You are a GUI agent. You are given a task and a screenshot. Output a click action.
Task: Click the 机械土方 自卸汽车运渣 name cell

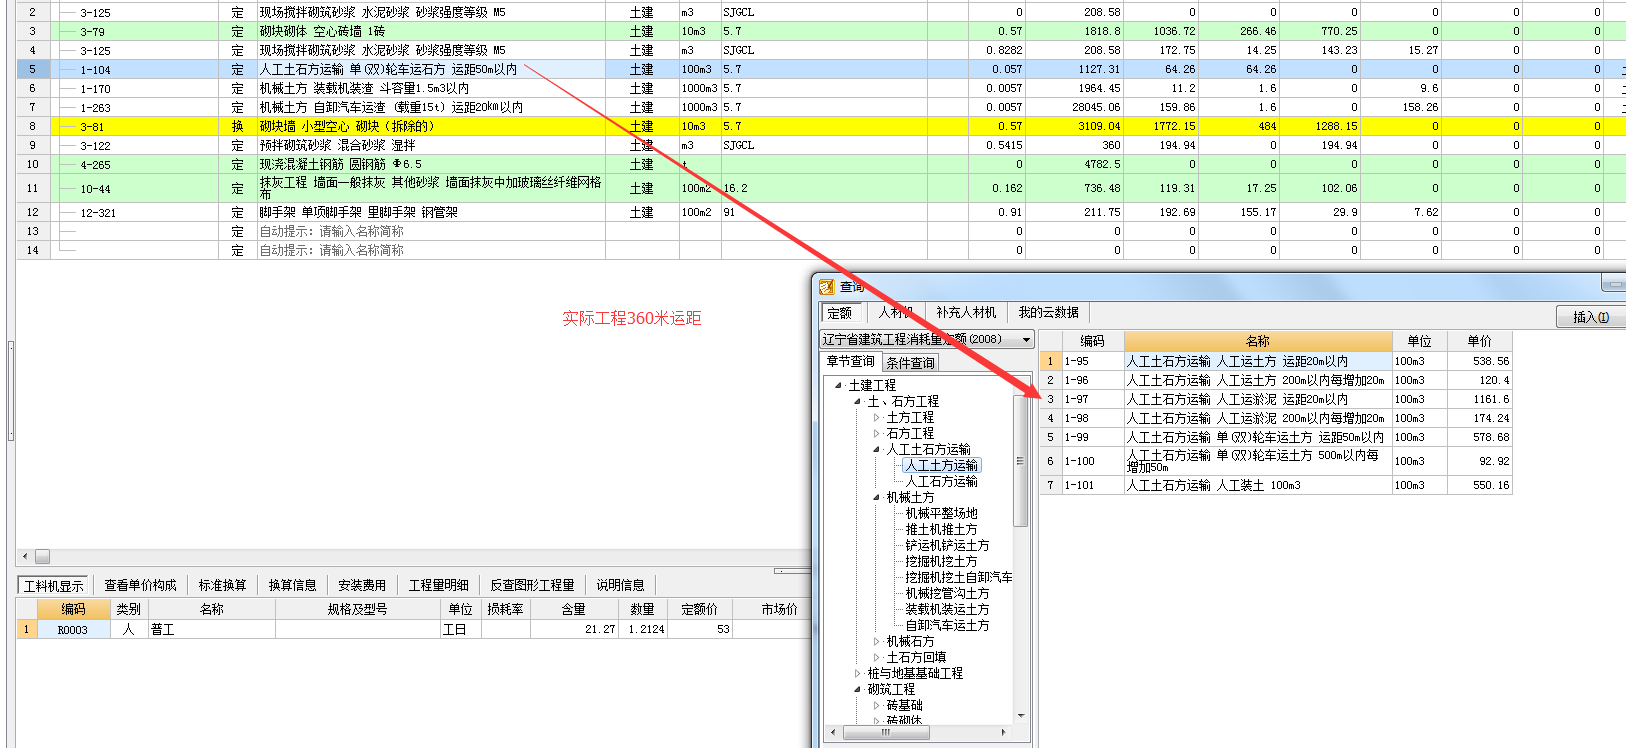[430, 107]
